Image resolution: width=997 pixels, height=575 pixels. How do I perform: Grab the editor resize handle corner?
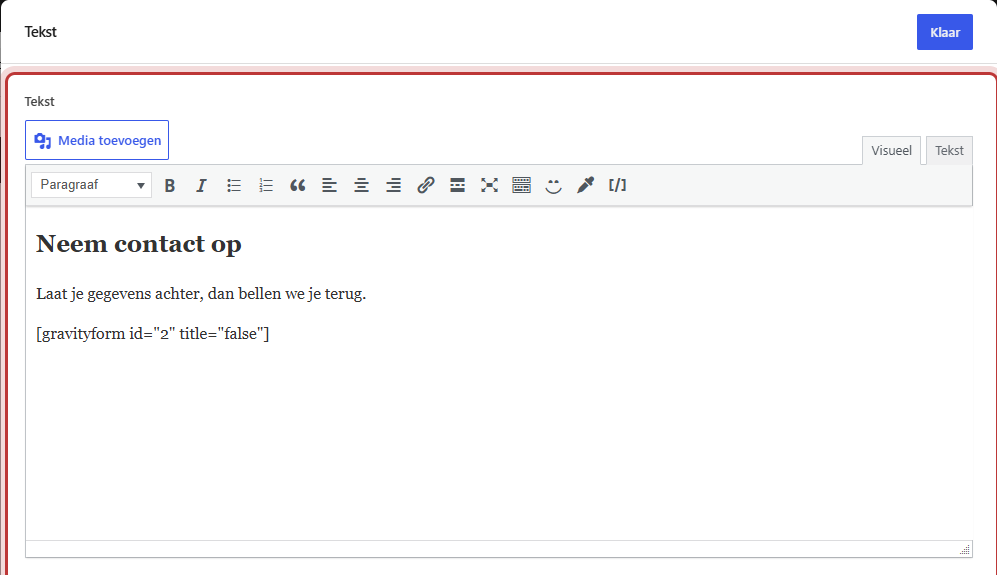(x=965, y=550)
